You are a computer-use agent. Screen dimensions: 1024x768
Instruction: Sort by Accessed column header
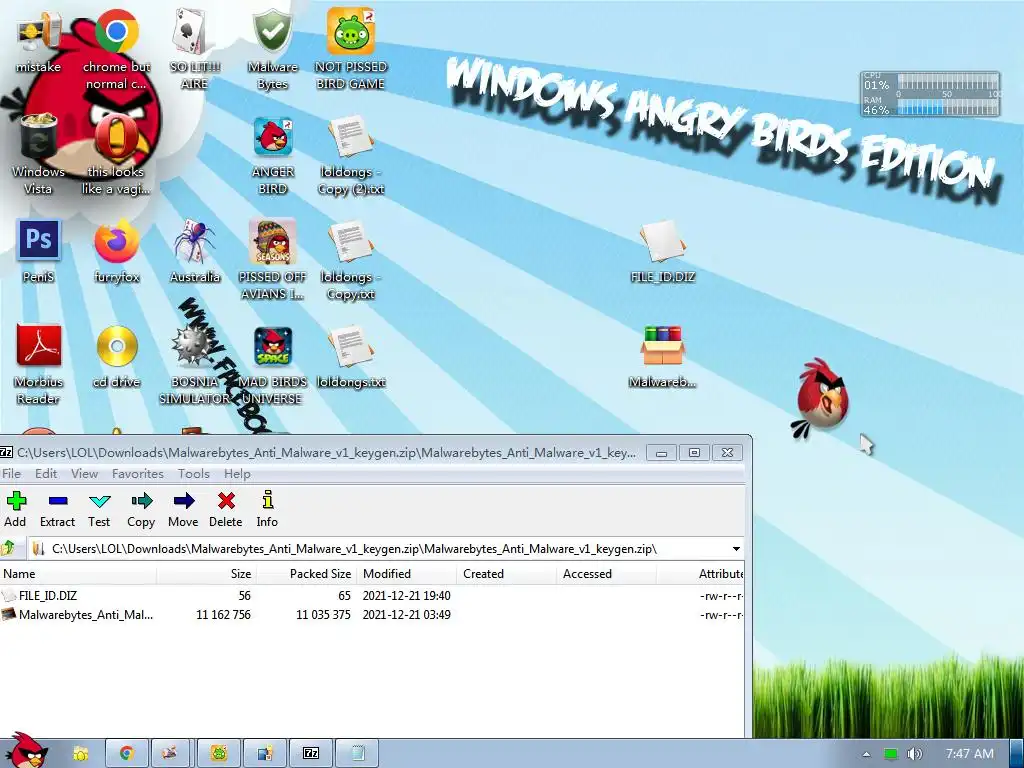(x=606, y=573)
